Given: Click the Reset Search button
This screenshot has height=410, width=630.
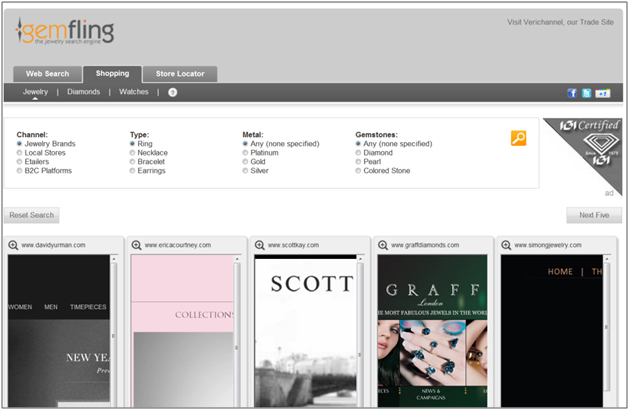Looking at the screenshot, I should 32,215.
